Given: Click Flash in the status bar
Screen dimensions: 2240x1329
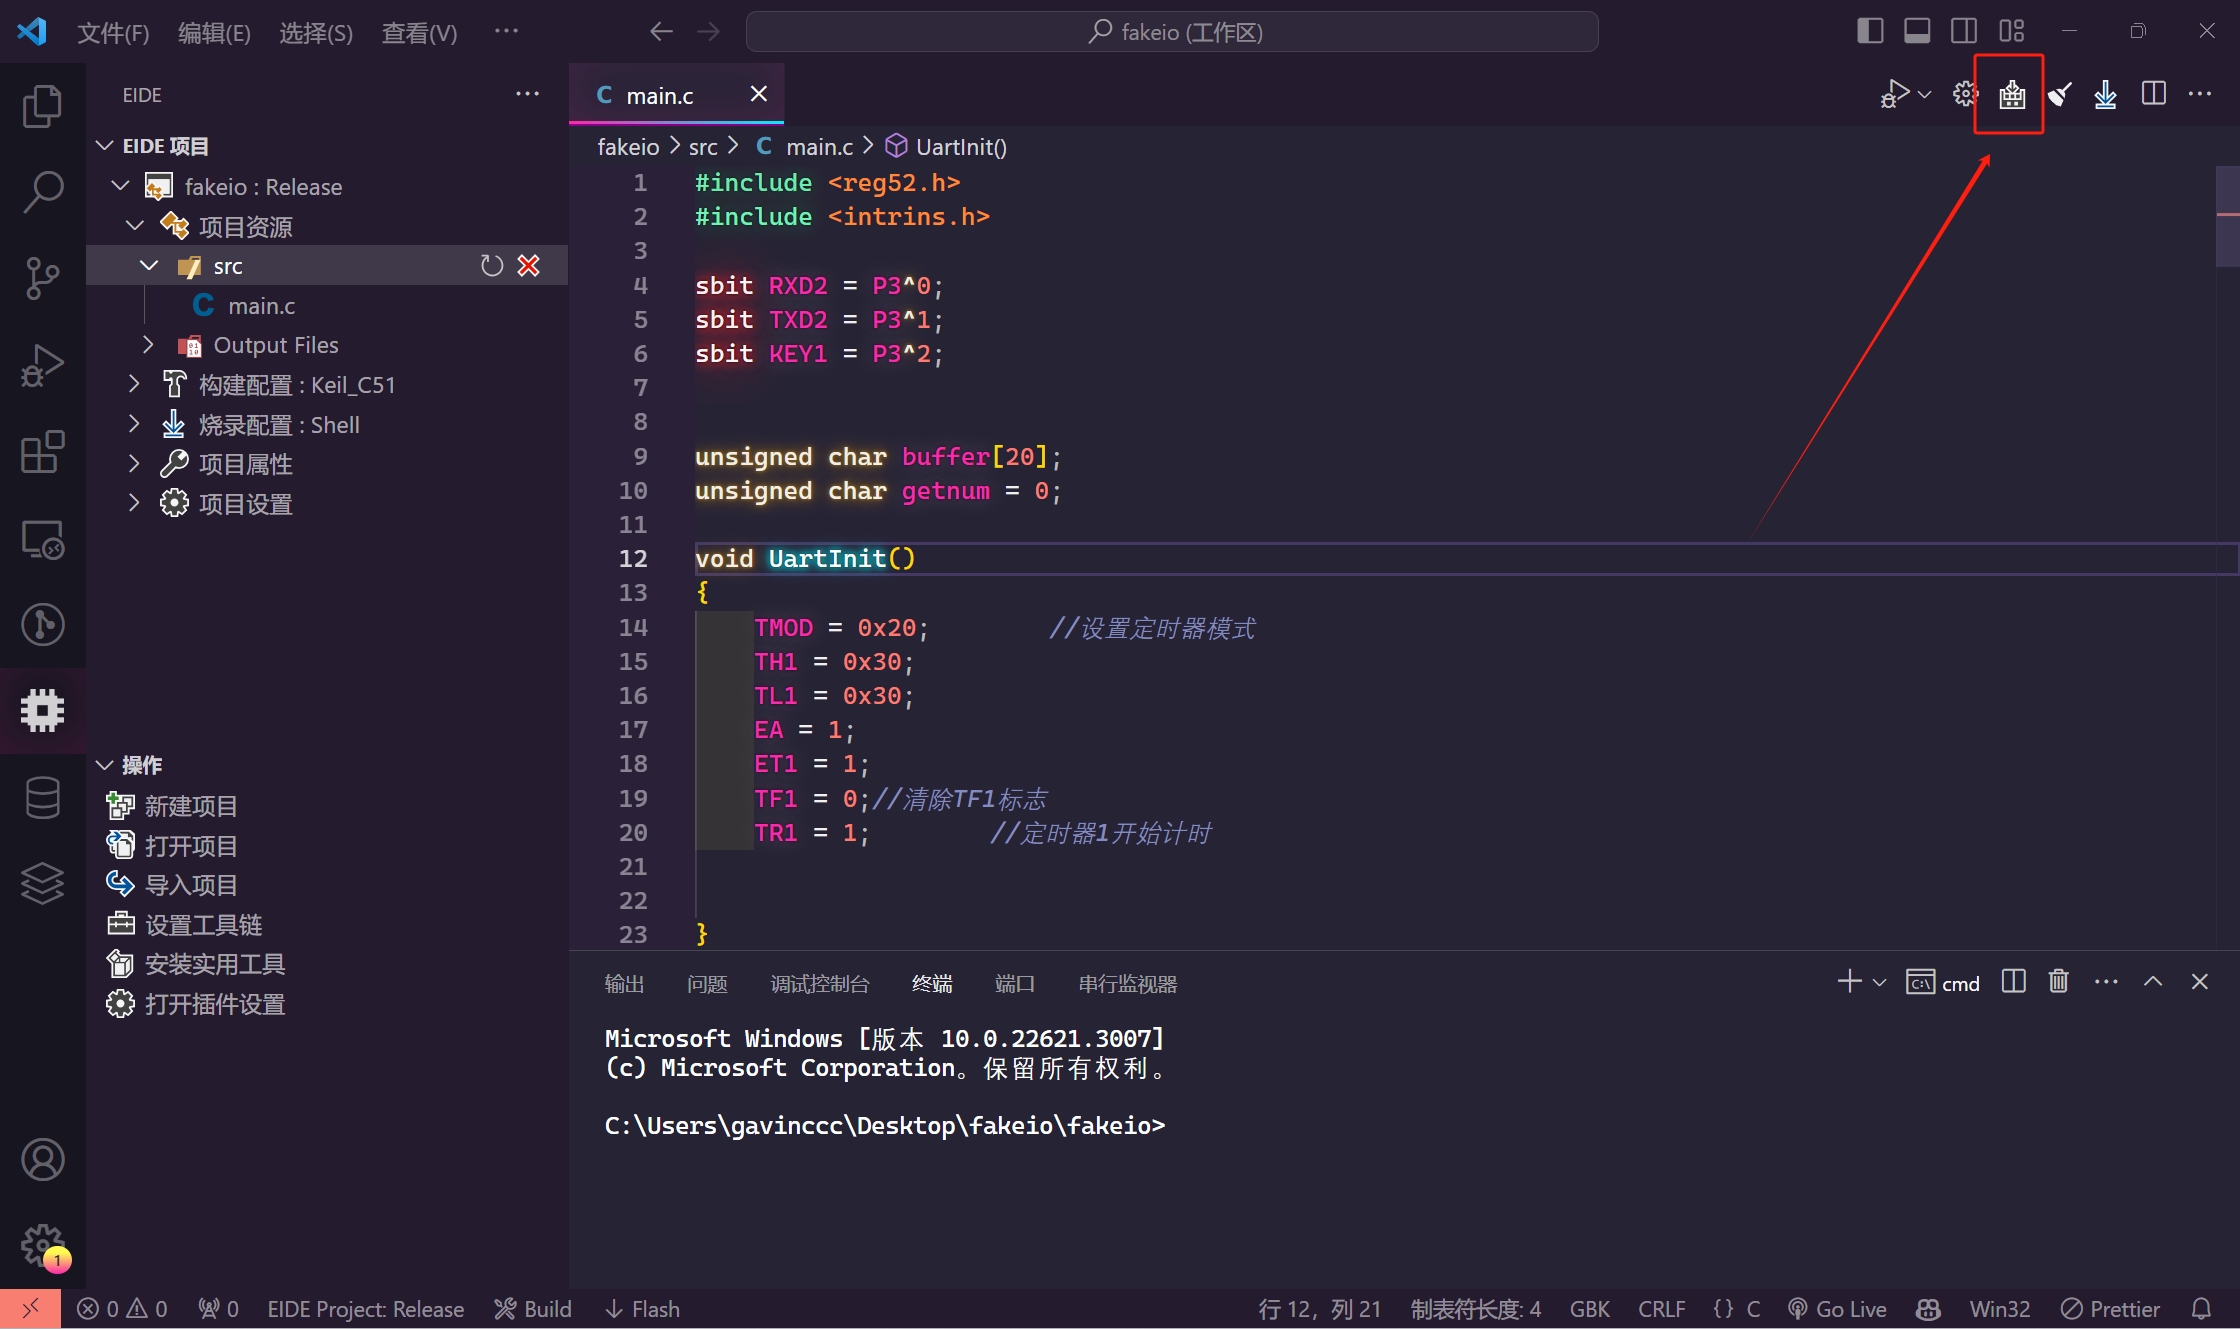Looking at the screenshot, I should pos(642,1309).
